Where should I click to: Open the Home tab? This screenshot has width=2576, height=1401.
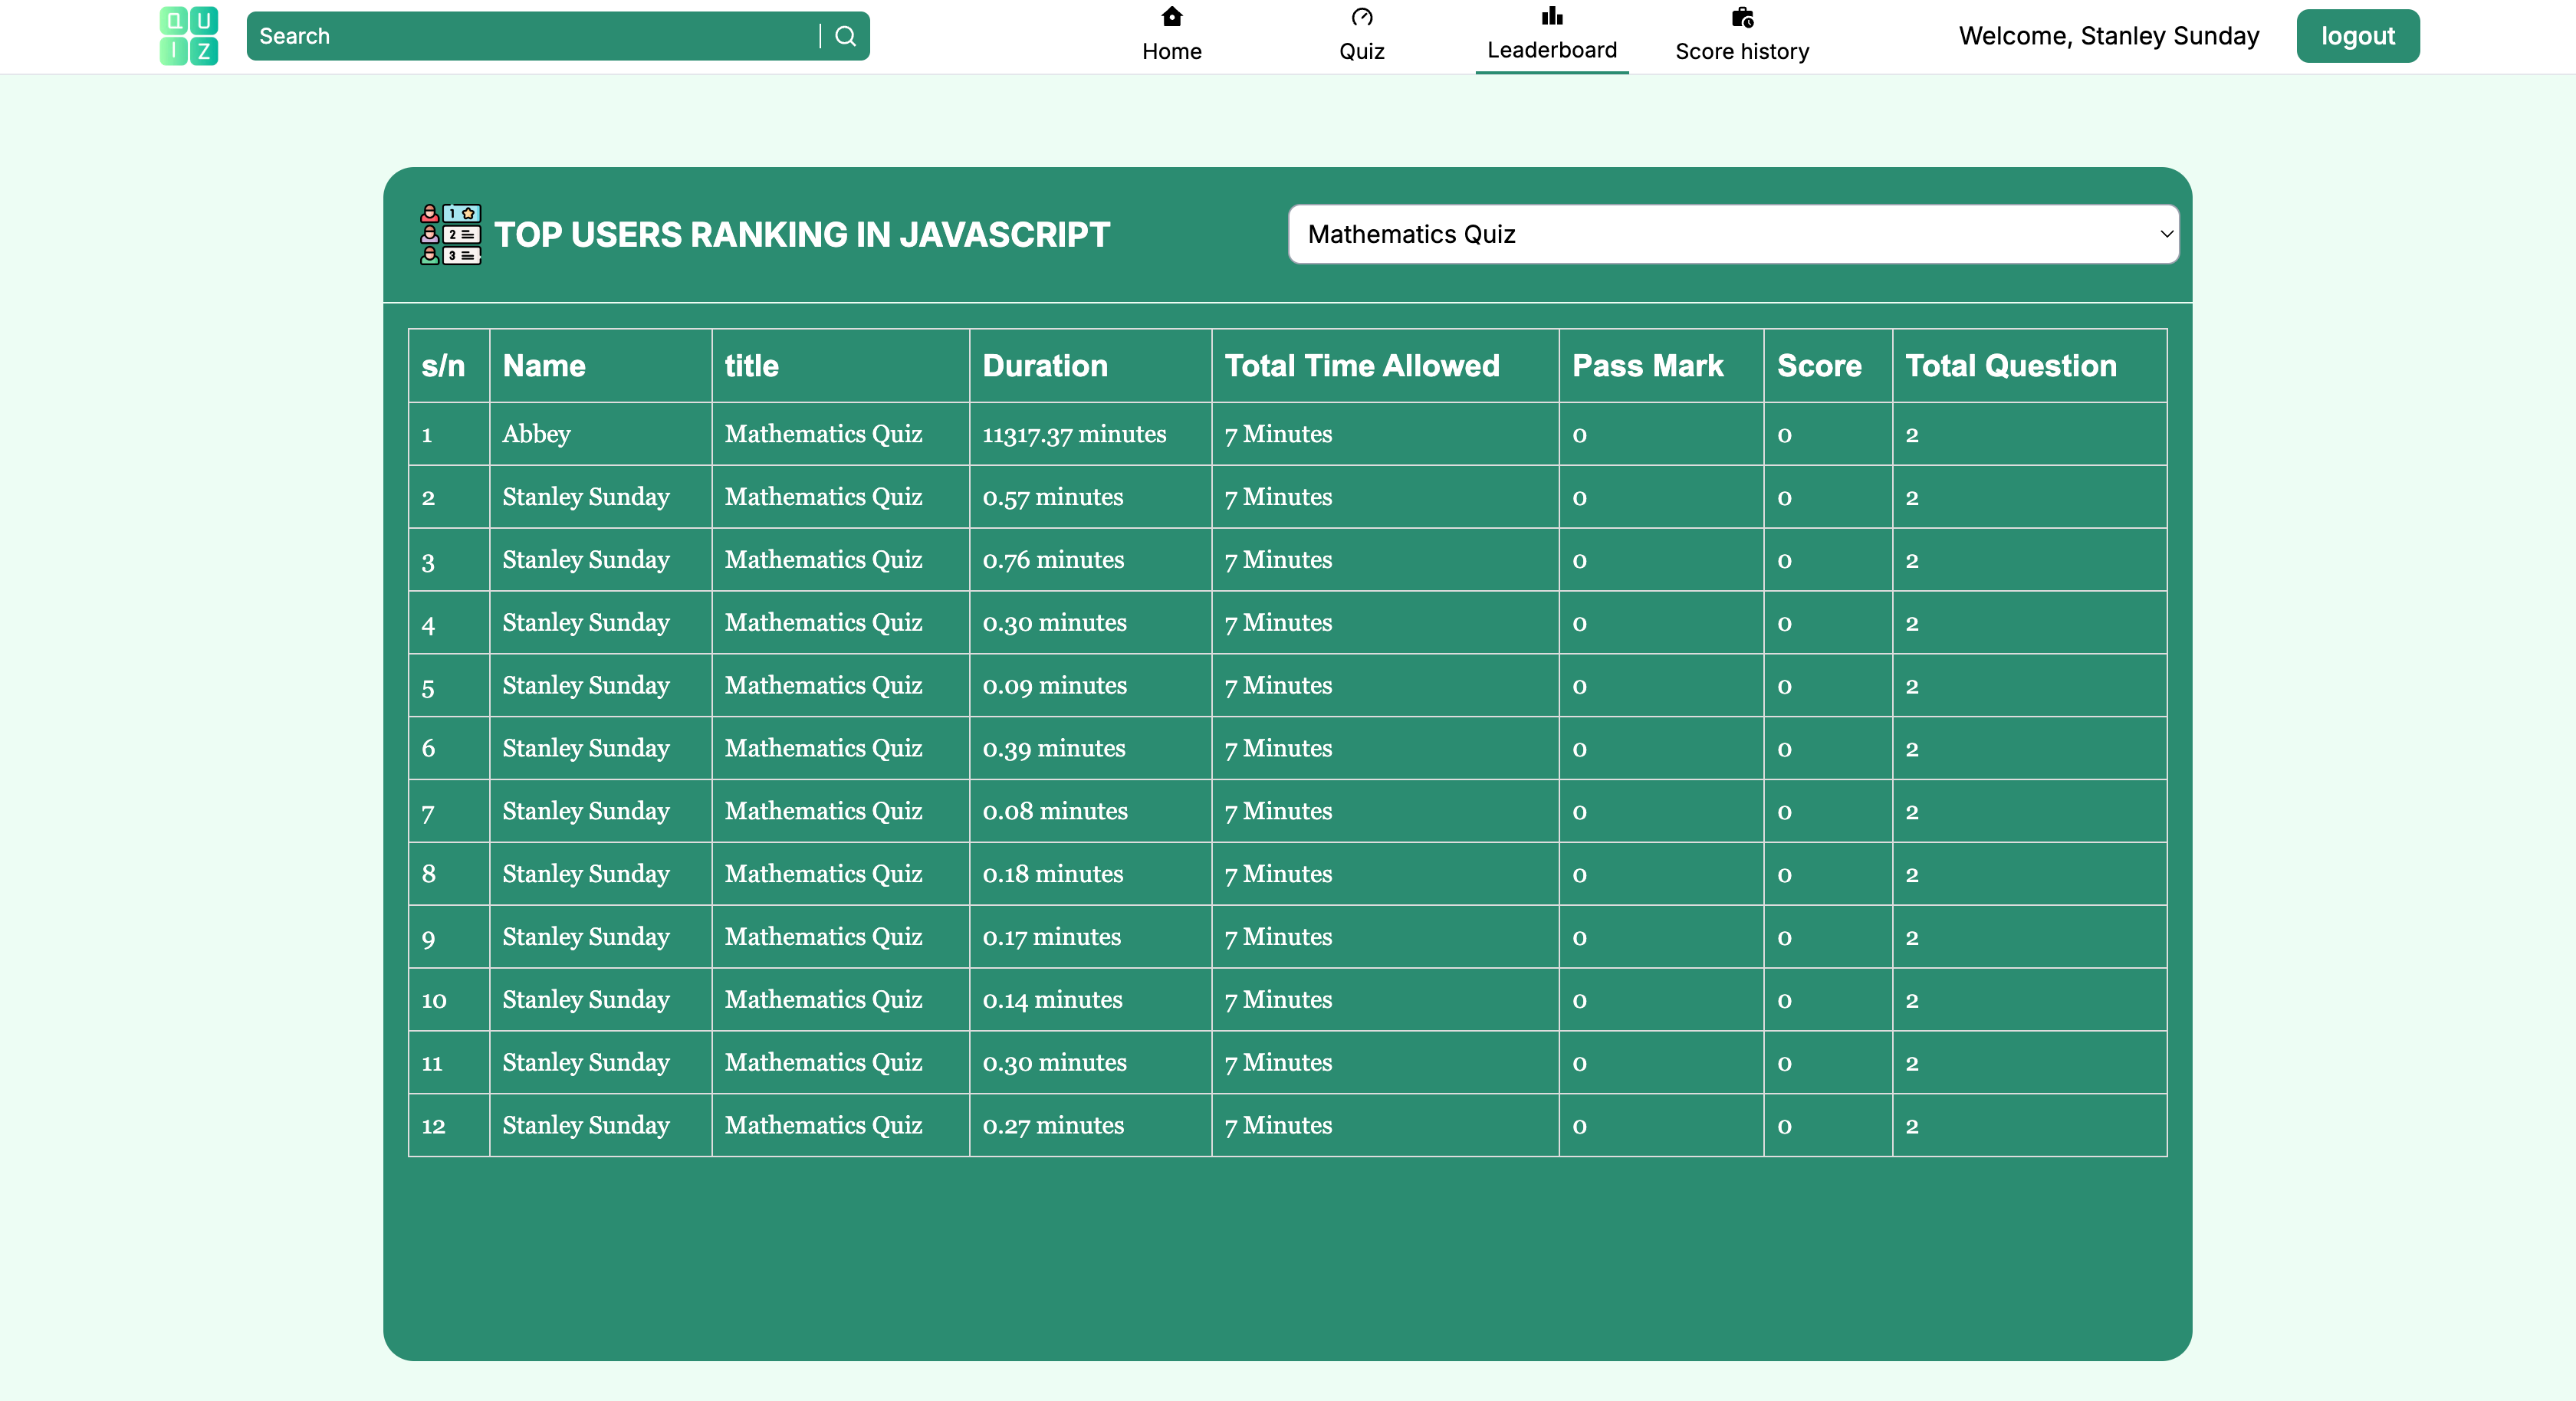point(1172,51)
